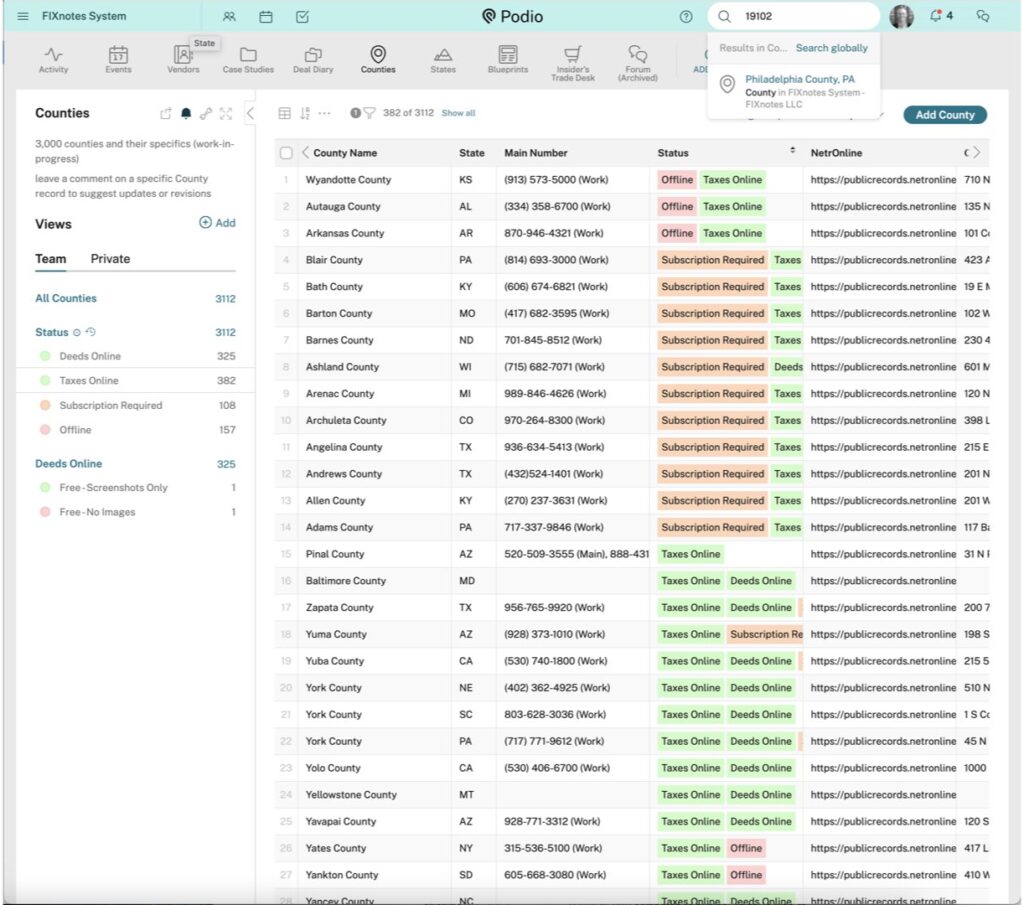The width and height of the screenshot is (1024, 905).
Task: Open the Vendors app
Action: click(x=183, y=59)
